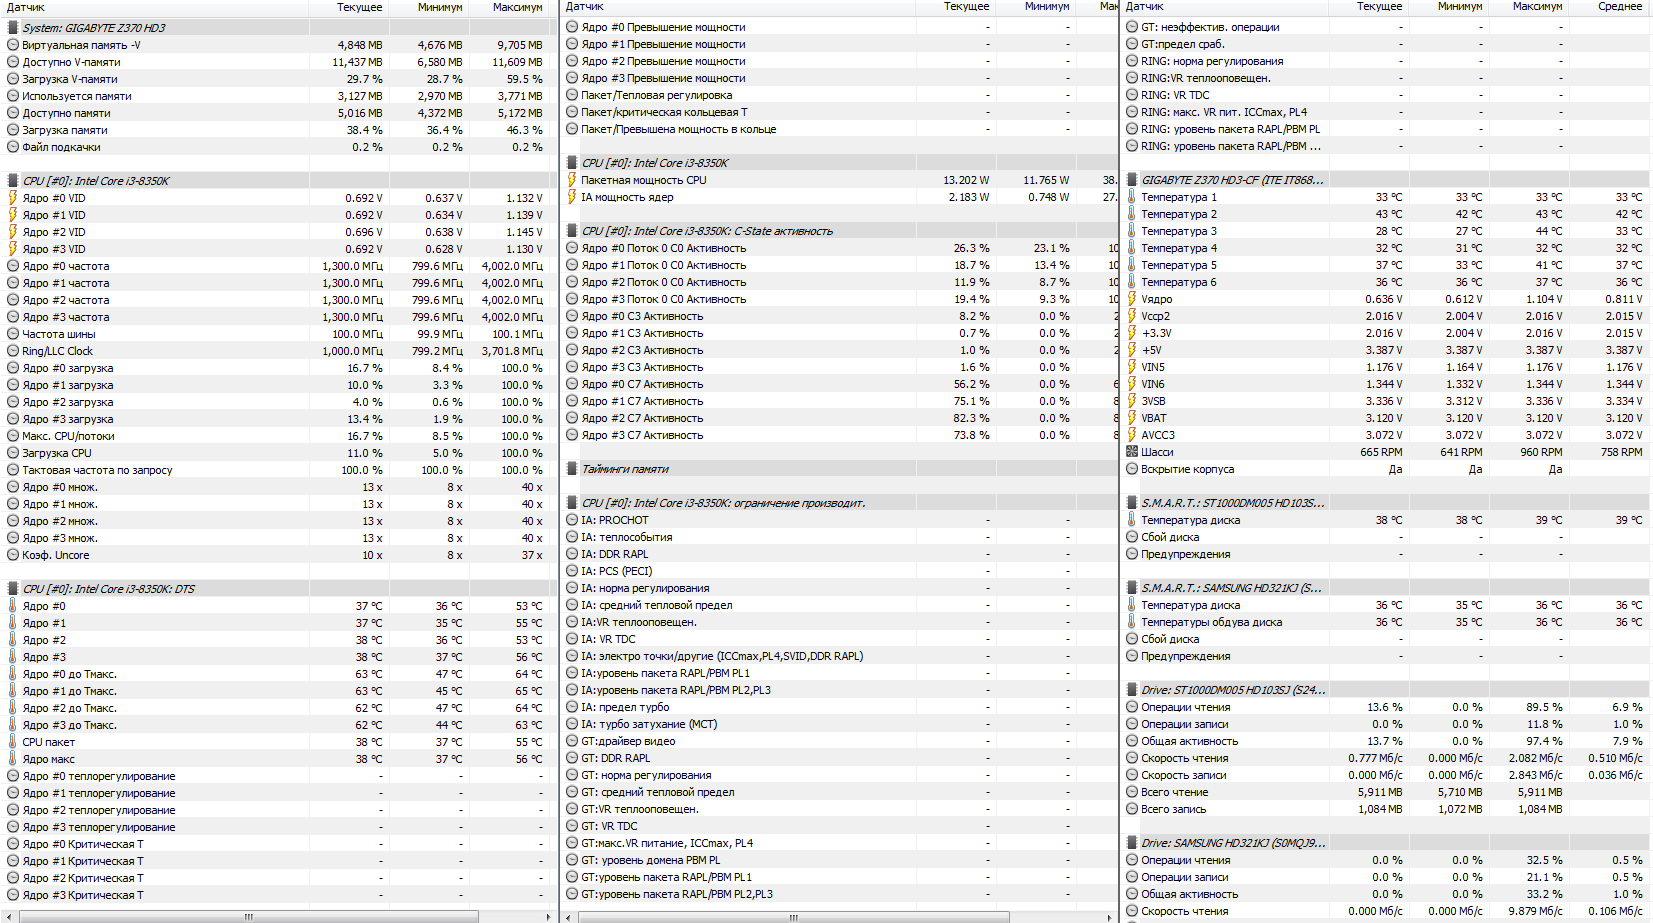Viewport: 1653px width, 923px height.
Task: Click the icon beside the ограничение производит. group header
Action: point(572,503)
